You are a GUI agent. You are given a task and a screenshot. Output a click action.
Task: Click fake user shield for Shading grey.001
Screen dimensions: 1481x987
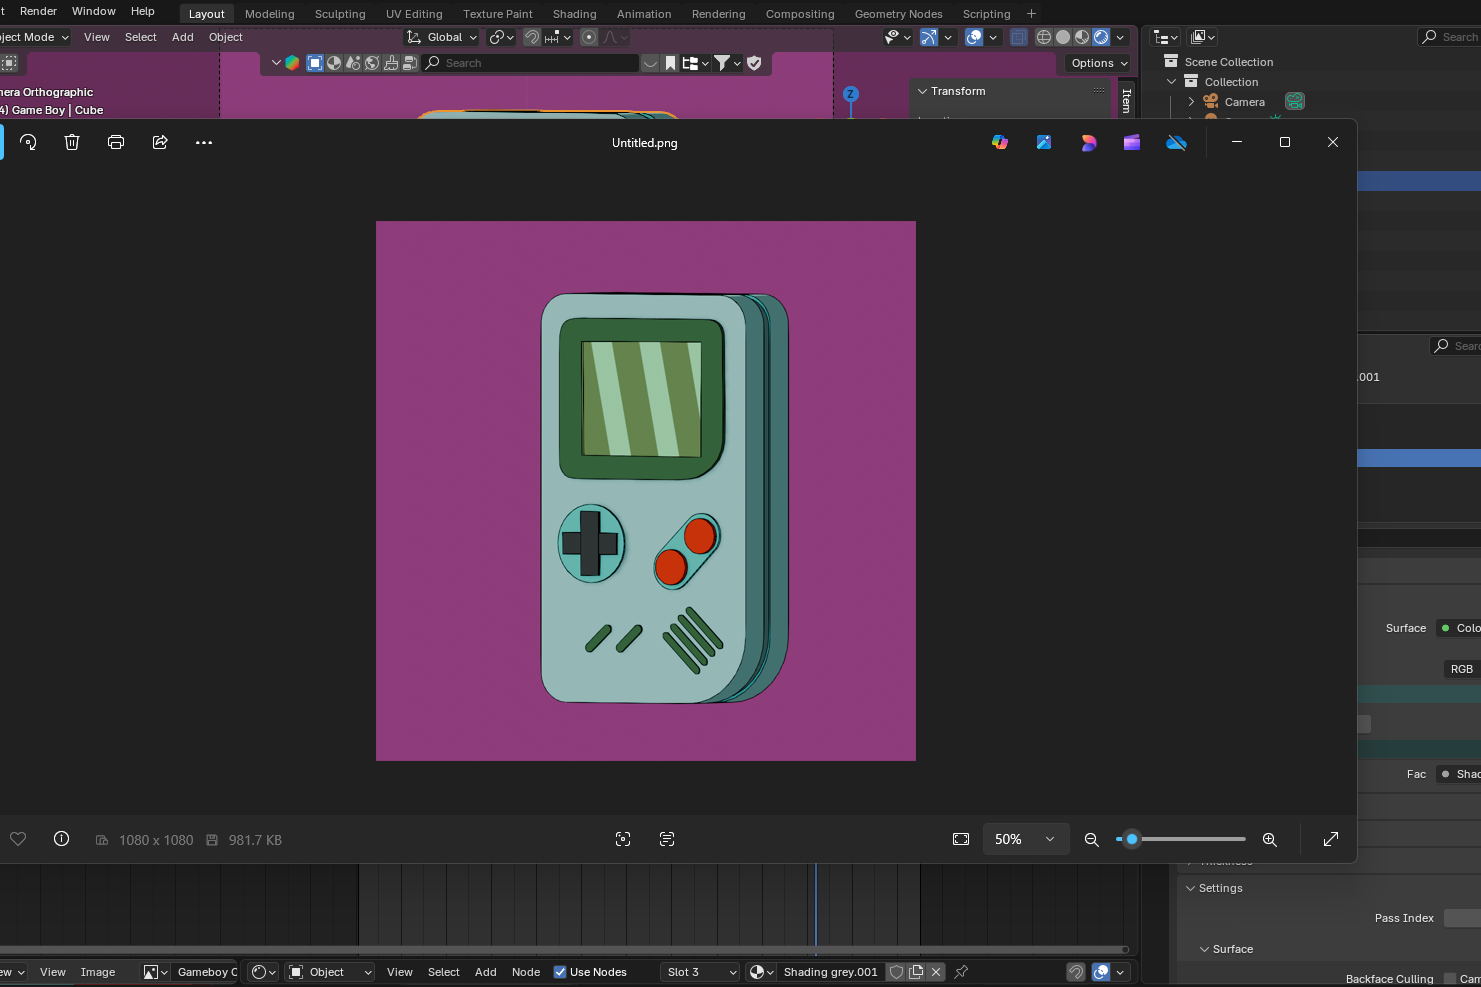(897, 972)
